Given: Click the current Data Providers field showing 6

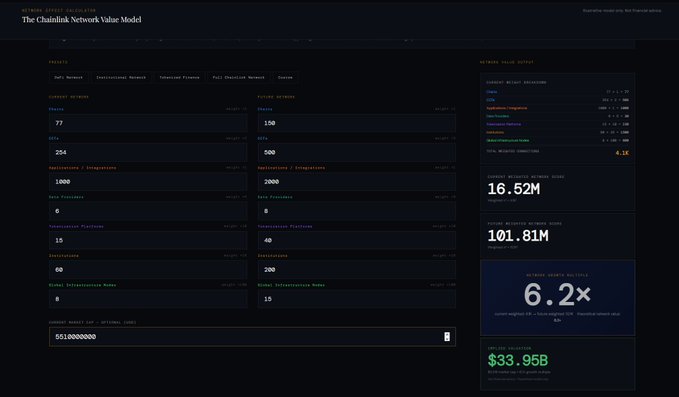Looking at the screenshot, I should [148, 211].
